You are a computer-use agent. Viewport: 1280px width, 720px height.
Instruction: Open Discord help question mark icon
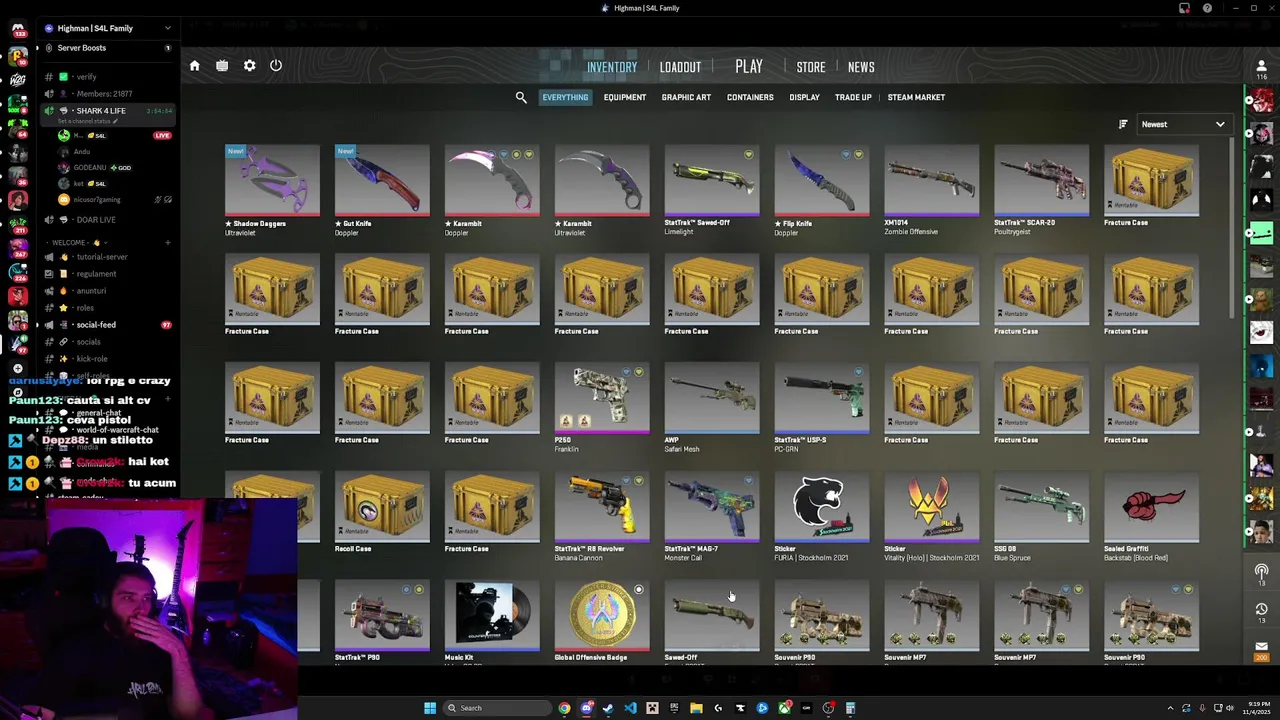[x=1207, y=8]
